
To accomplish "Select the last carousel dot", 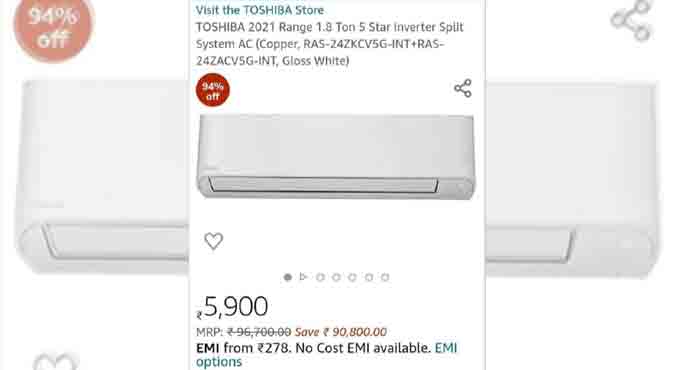I will (385, 277).
